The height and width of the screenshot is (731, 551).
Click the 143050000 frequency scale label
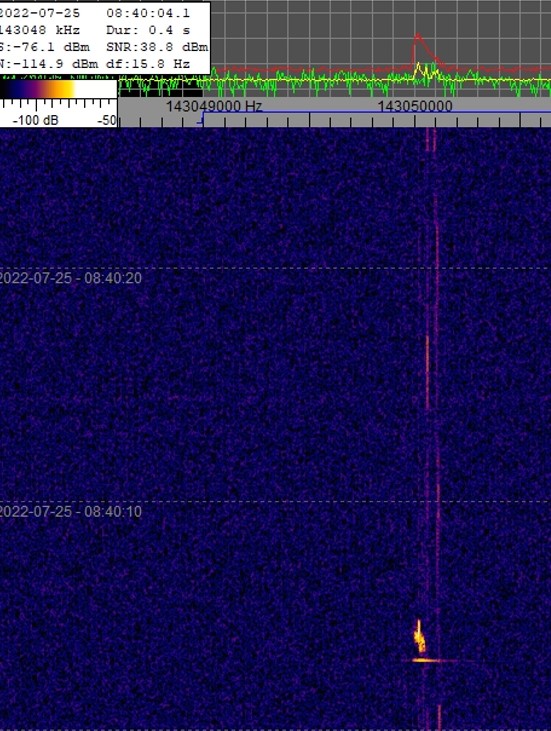(x=414, y=106)
